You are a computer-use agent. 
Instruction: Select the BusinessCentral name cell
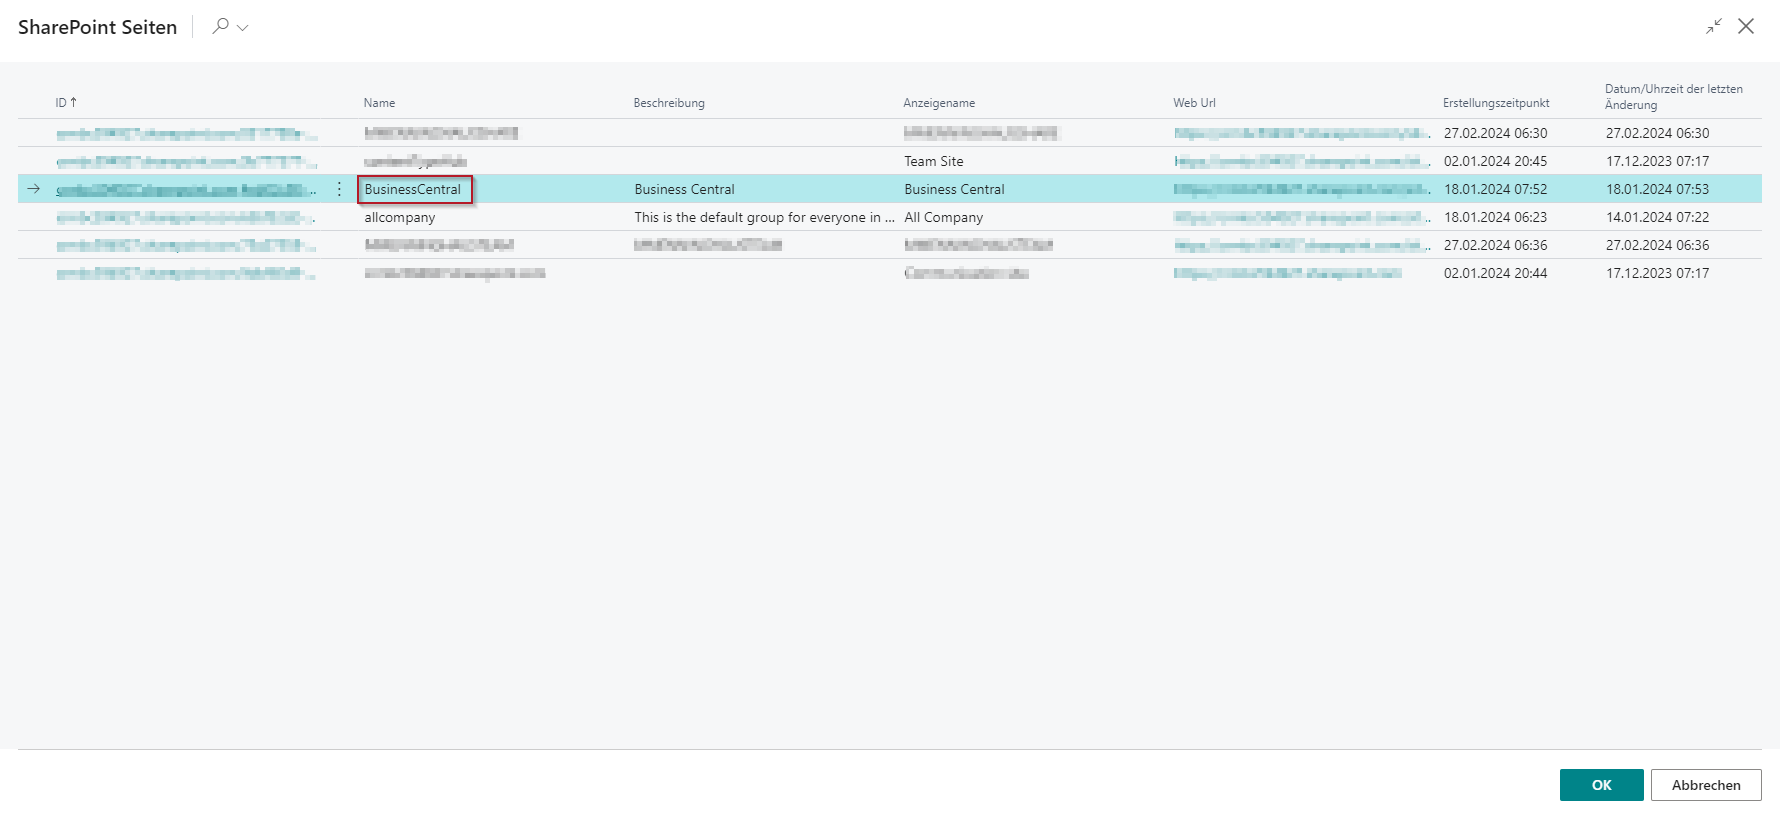(413, 189)
